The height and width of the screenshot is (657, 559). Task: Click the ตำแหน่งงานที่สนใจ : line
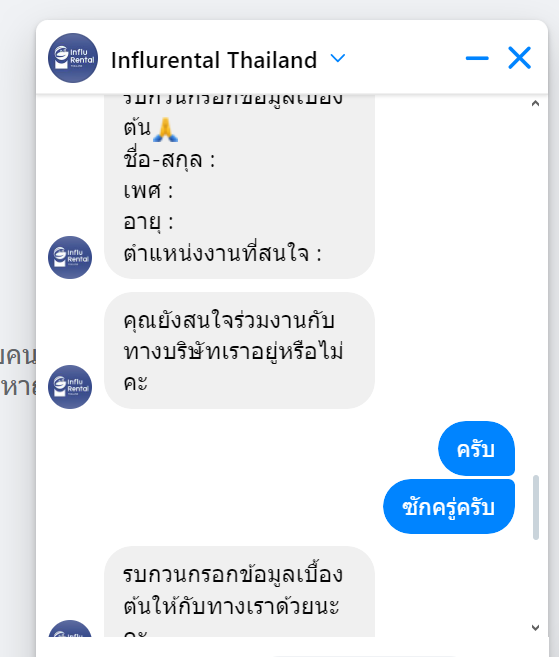(x=223, y=253)
